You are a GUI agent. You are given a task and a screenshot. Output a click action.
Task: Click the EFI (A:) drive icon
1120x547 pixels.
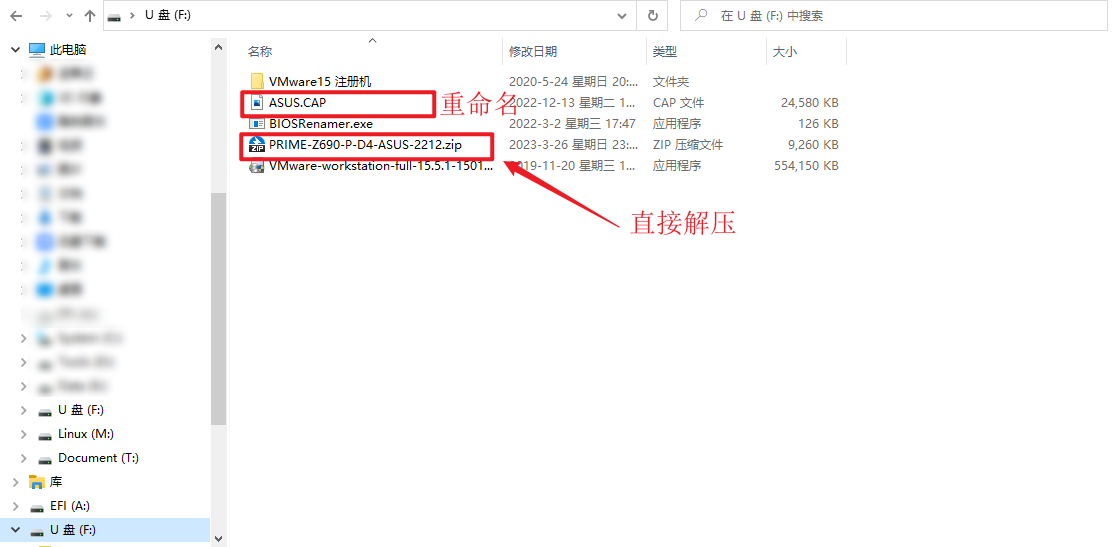click(36, 506)
